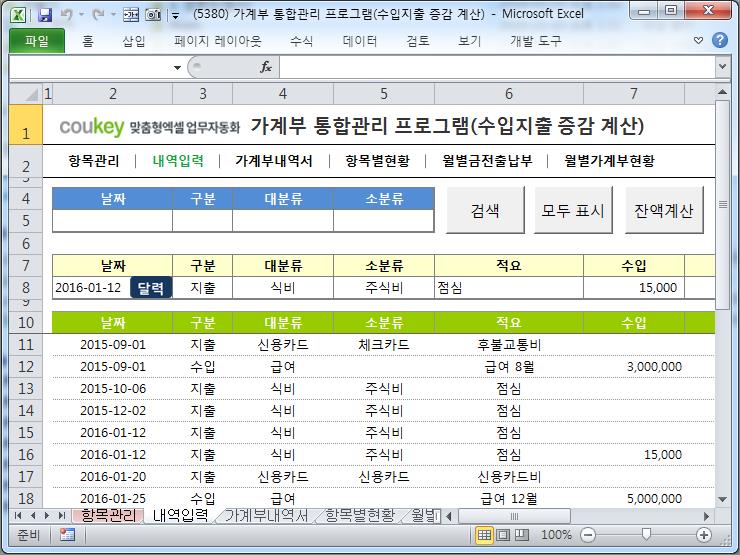Jump to first sheet tab arrow

click(18, 515)
